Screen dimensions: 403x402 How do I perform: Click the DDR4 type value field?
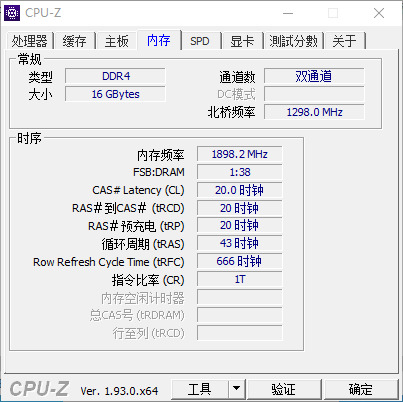(115, 76)
